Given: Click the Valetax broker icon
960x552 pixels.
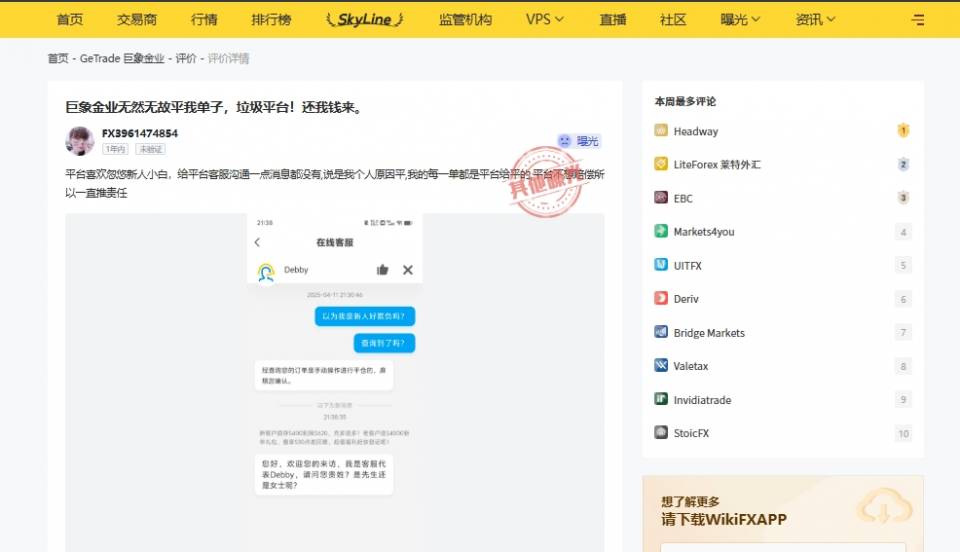Looking at the screenshot, I should click(x=661, y=365).
